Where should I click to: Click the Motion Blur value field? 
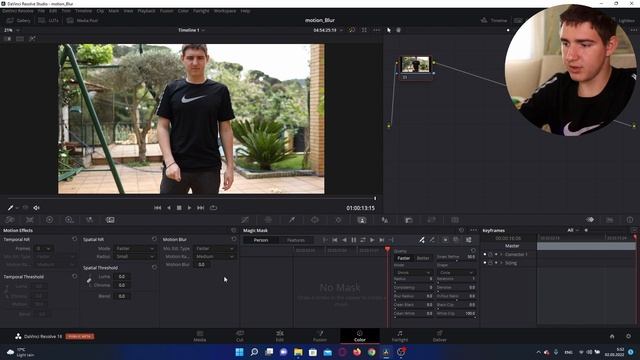click(x=202, y=264)
